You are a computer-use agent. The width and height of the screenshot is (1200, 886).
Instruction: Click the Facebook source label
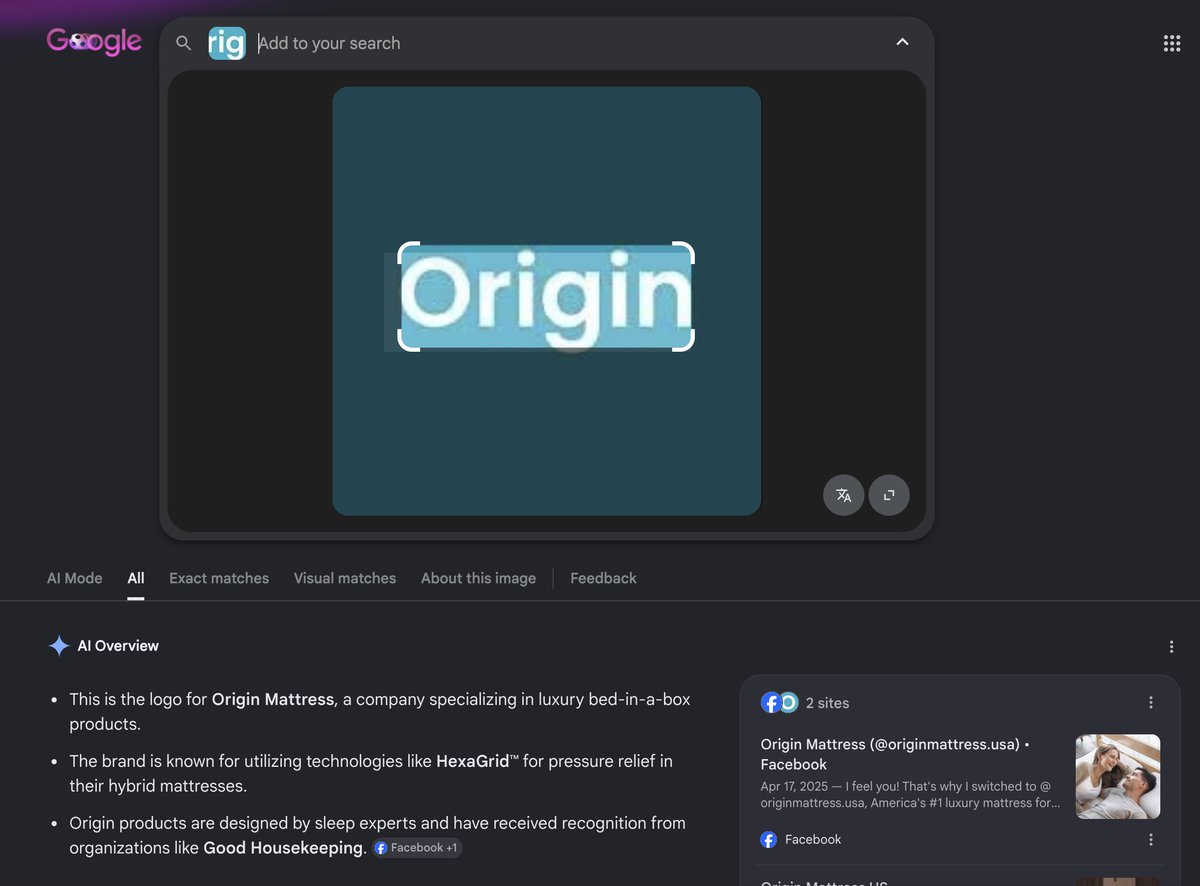click(x=813, y=840)
